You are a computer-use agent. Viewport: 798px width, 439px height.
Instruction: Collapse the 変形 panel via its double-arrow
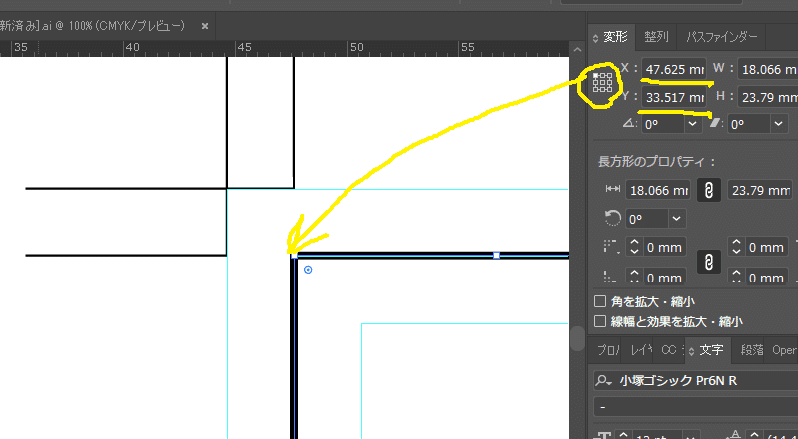click(x=596, y=39)
